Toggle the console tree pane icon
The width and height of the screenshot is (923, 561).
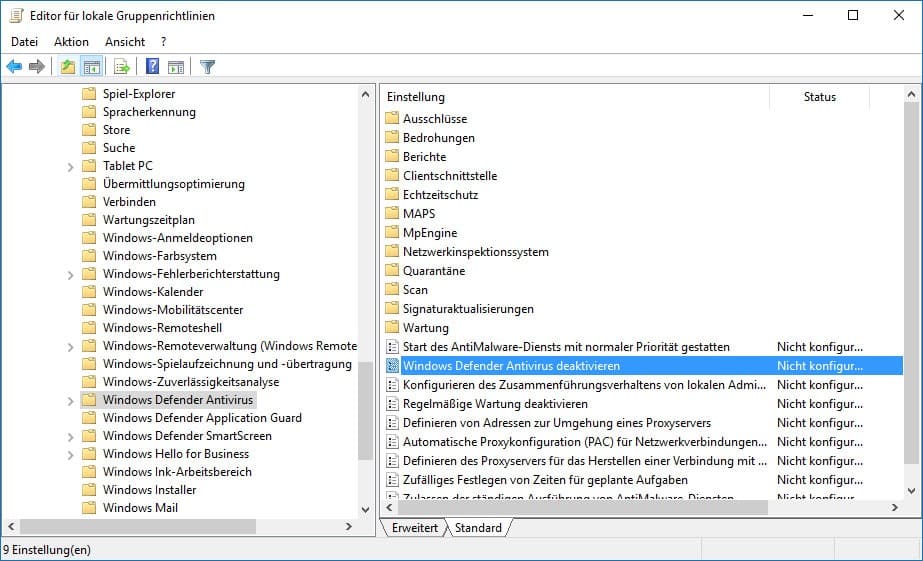92,67
